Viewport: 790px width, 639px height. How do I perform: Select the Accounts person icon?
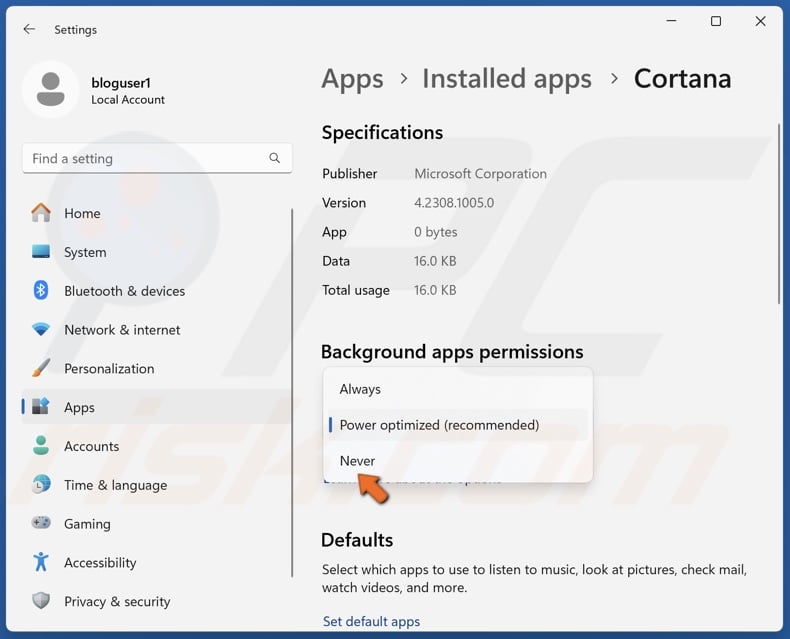41,446
